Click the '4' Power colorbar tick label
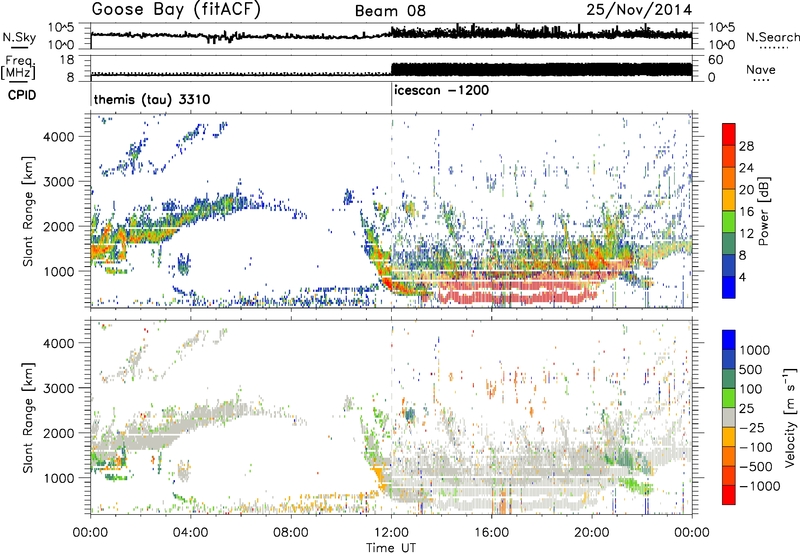Viewport: 800px width, 554px height. point(743,277)
